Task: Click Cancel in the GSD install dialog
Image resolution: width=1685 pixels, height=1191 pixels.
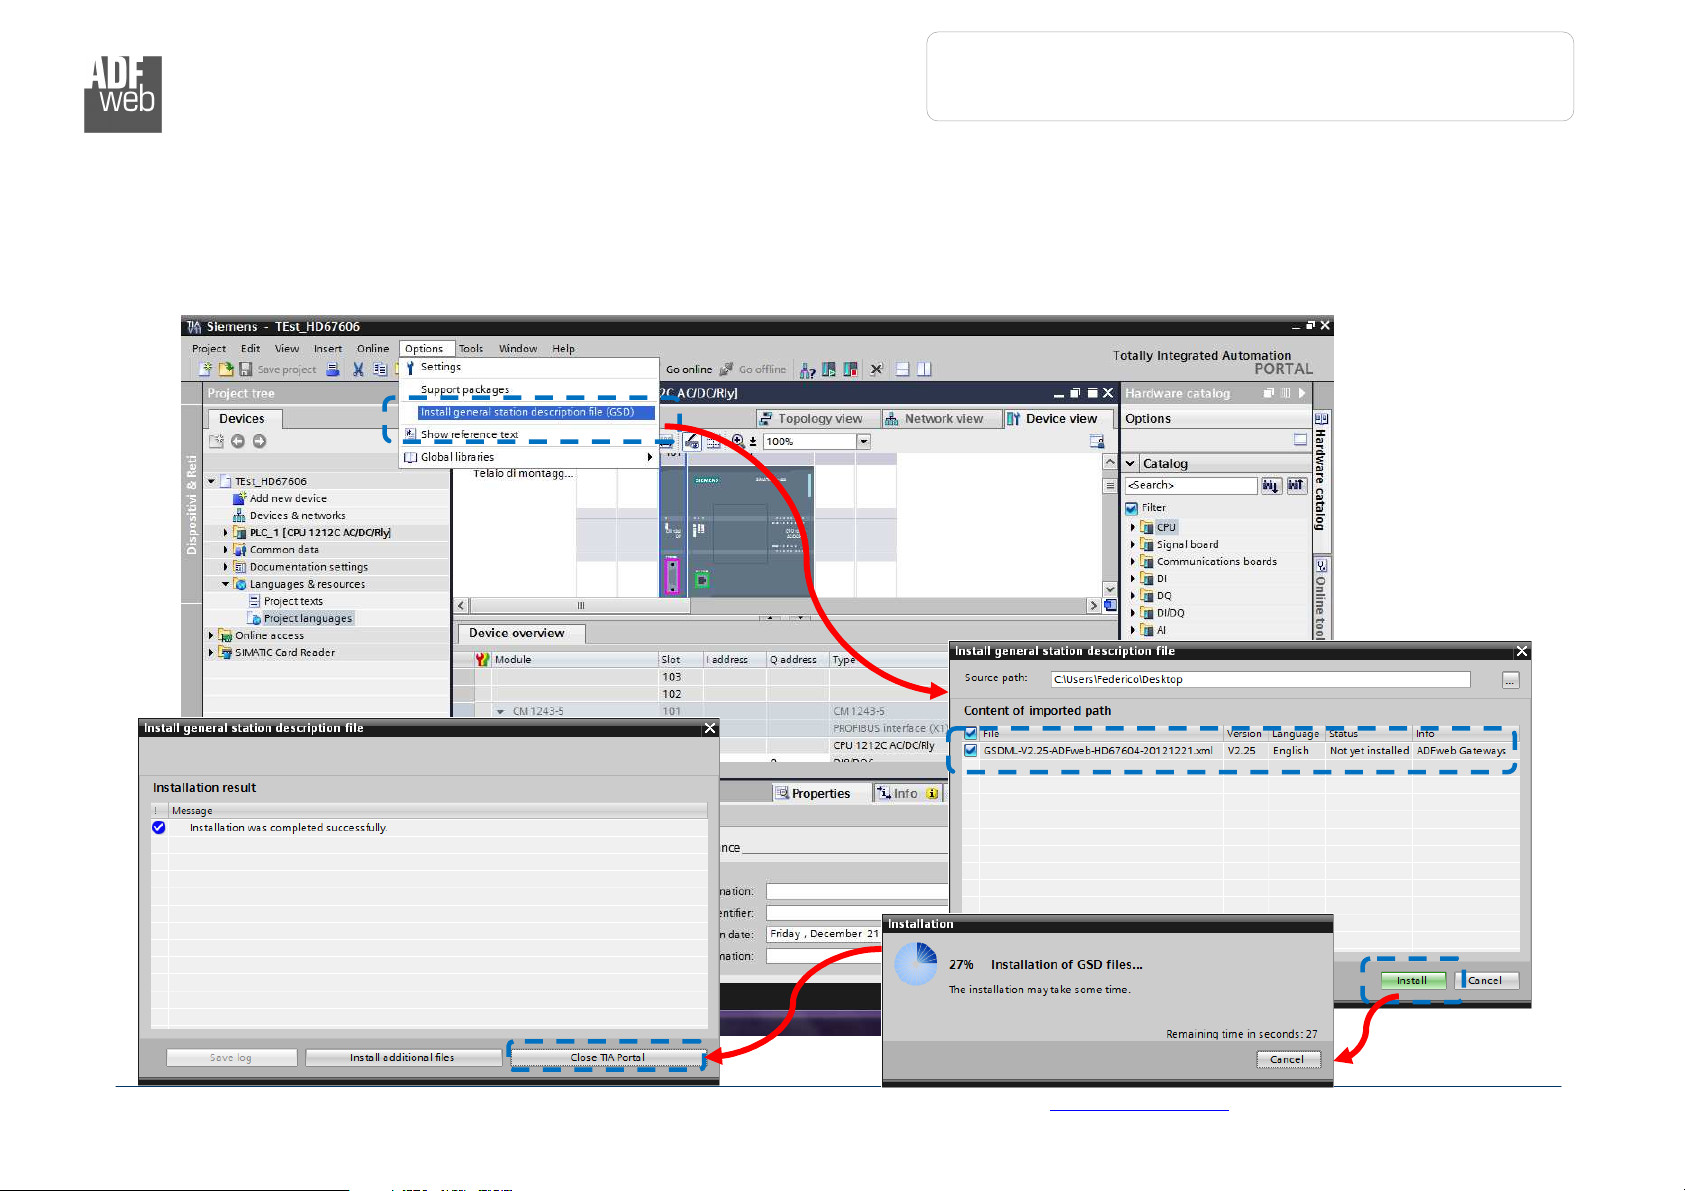Action: coord(1487,981)
